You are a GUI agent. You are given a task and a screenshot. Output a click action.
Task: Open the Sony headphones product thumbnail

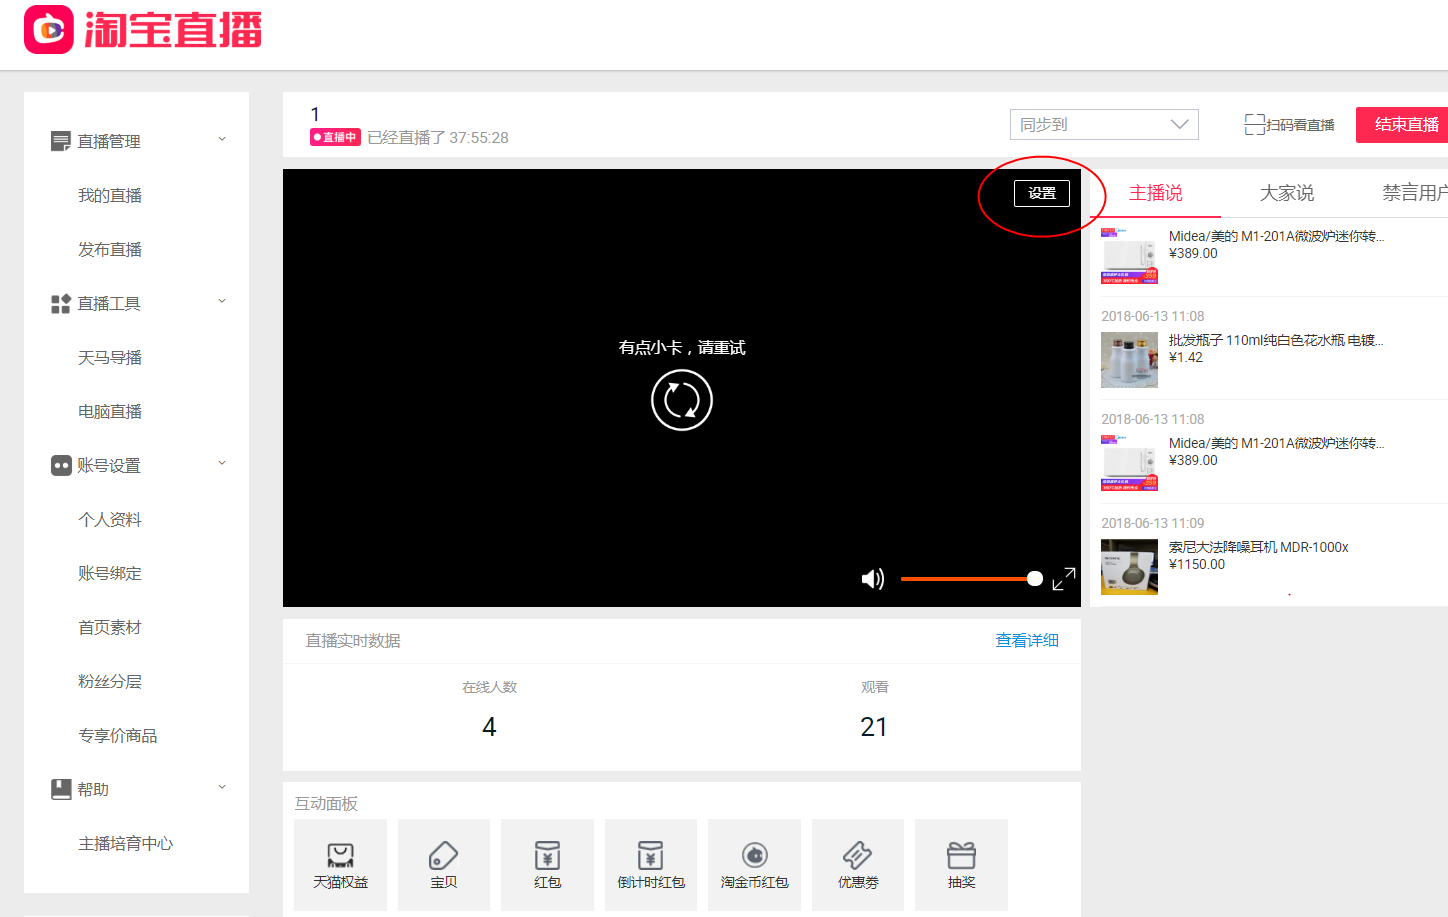point(1129,567)
